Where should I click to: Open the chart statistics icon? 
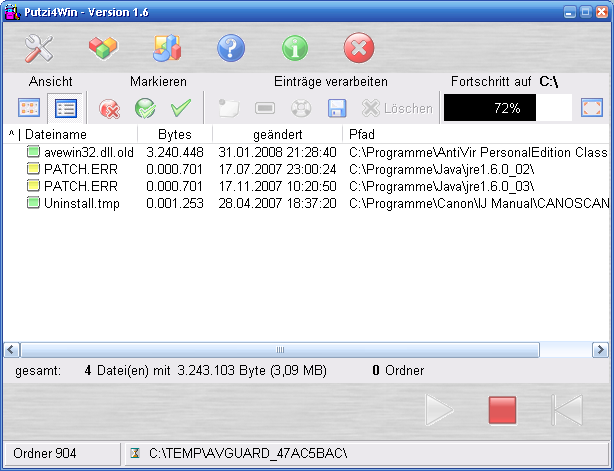point(167,48)
